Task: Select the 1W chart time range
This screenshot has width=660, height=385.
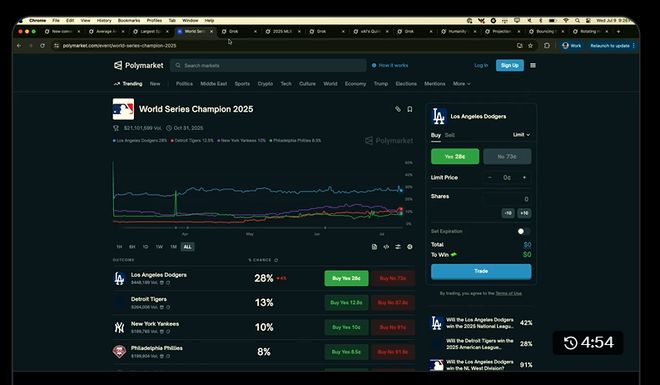Action: 159,247
